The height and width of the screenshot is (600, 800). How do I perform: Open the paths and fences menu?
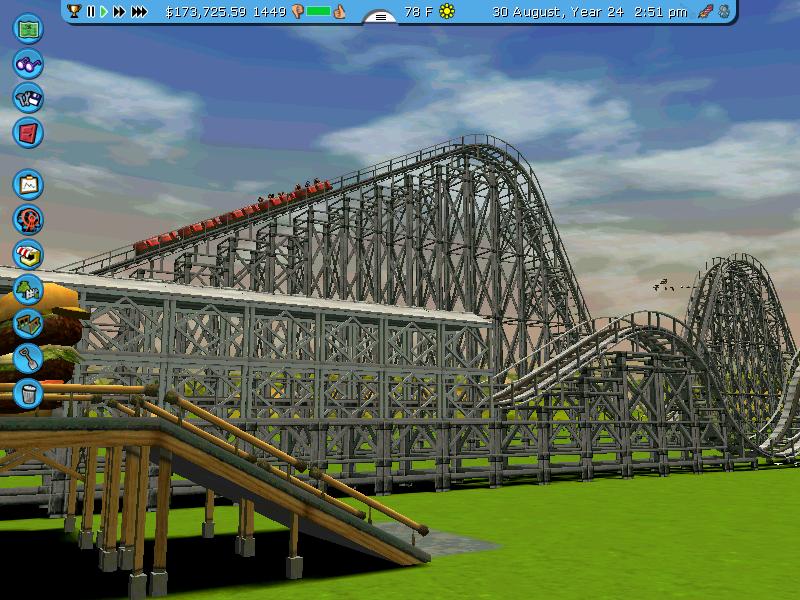point(28,323)
